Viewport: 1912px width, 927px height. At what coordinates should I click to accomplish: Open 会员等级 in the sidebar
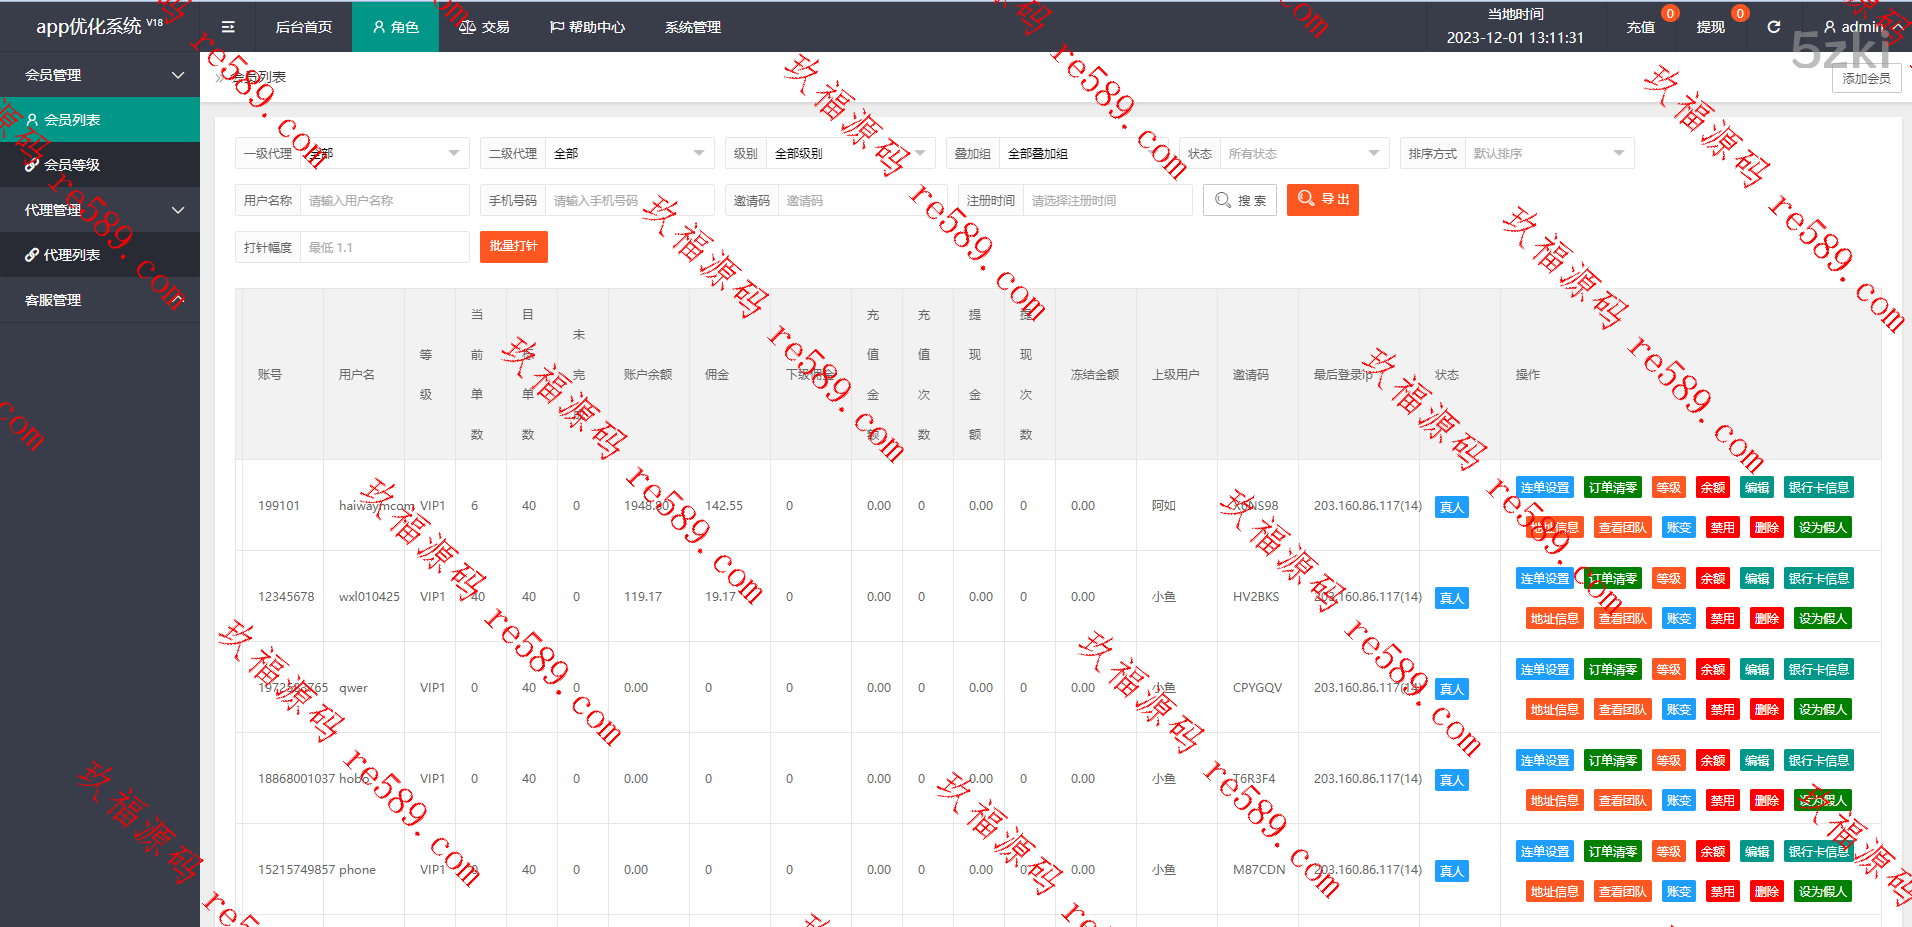(72, 165)
